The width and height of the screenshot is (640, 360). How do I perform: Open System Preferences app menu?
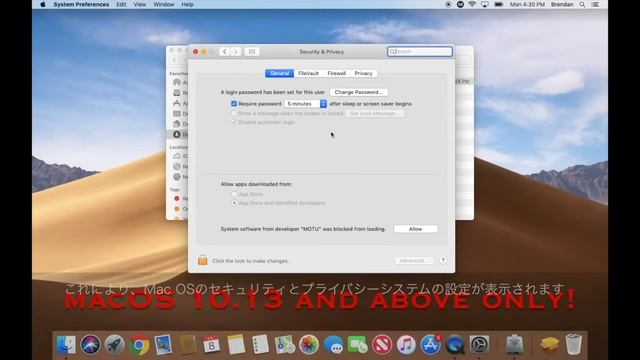tap(81, 4)
